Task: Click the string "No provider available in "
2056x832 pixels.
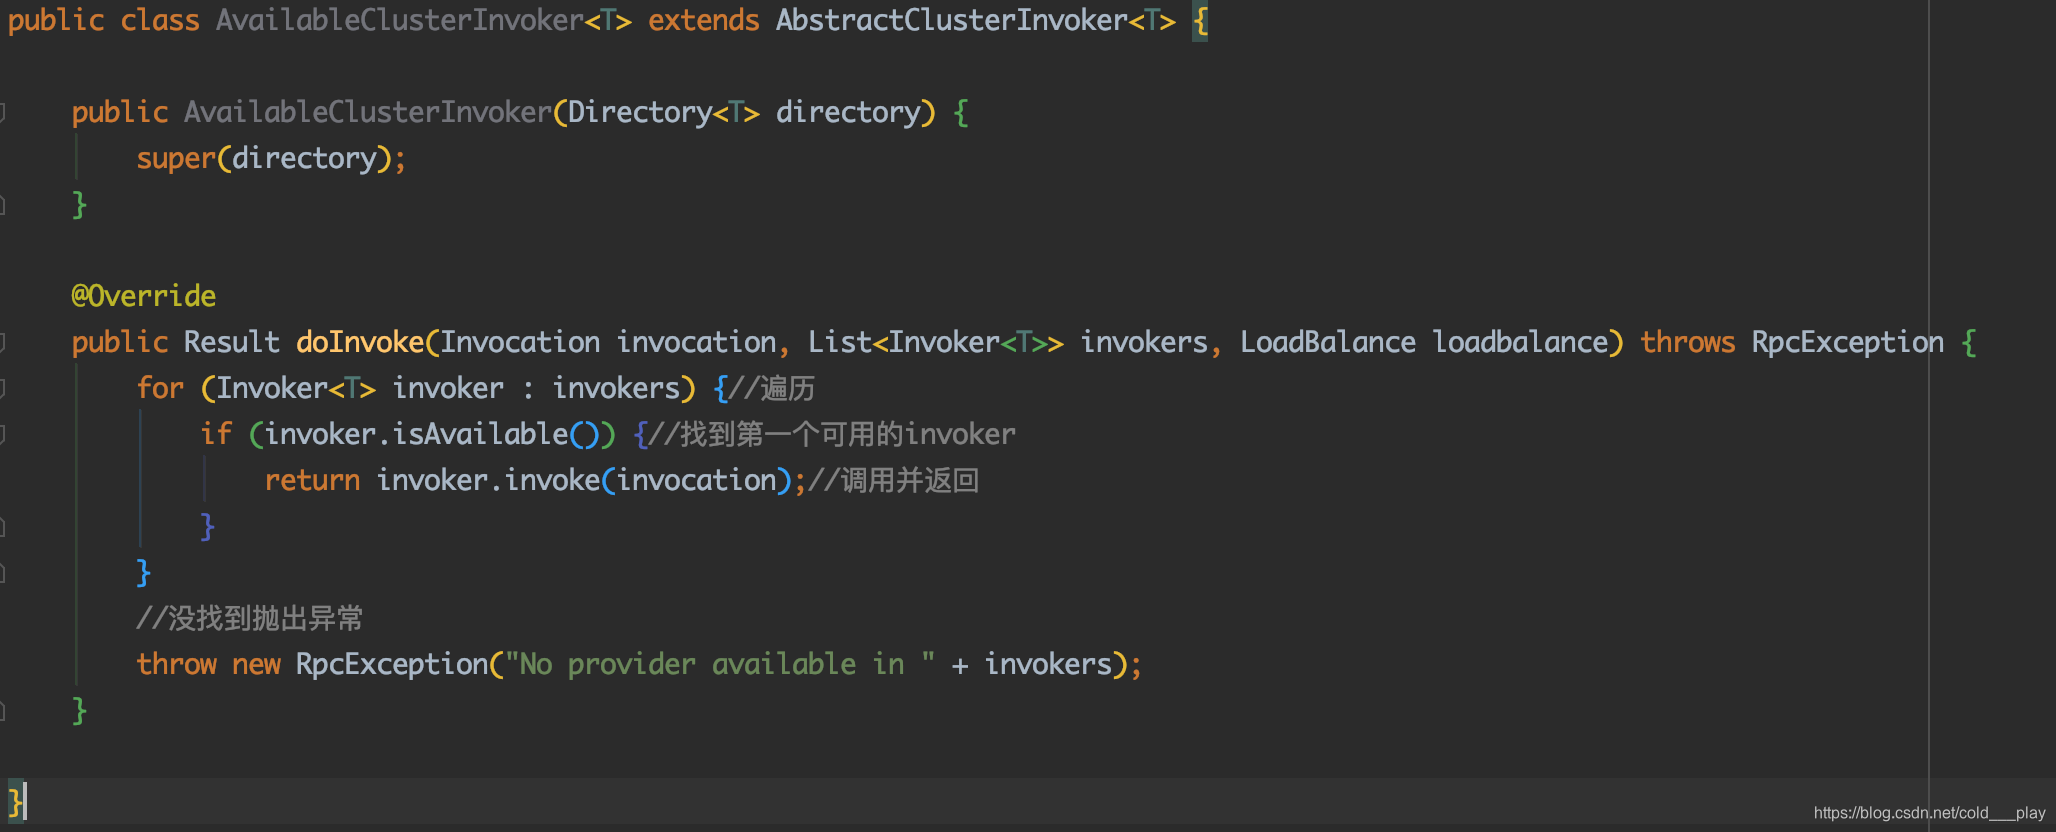Action: [x=720, y=664]
